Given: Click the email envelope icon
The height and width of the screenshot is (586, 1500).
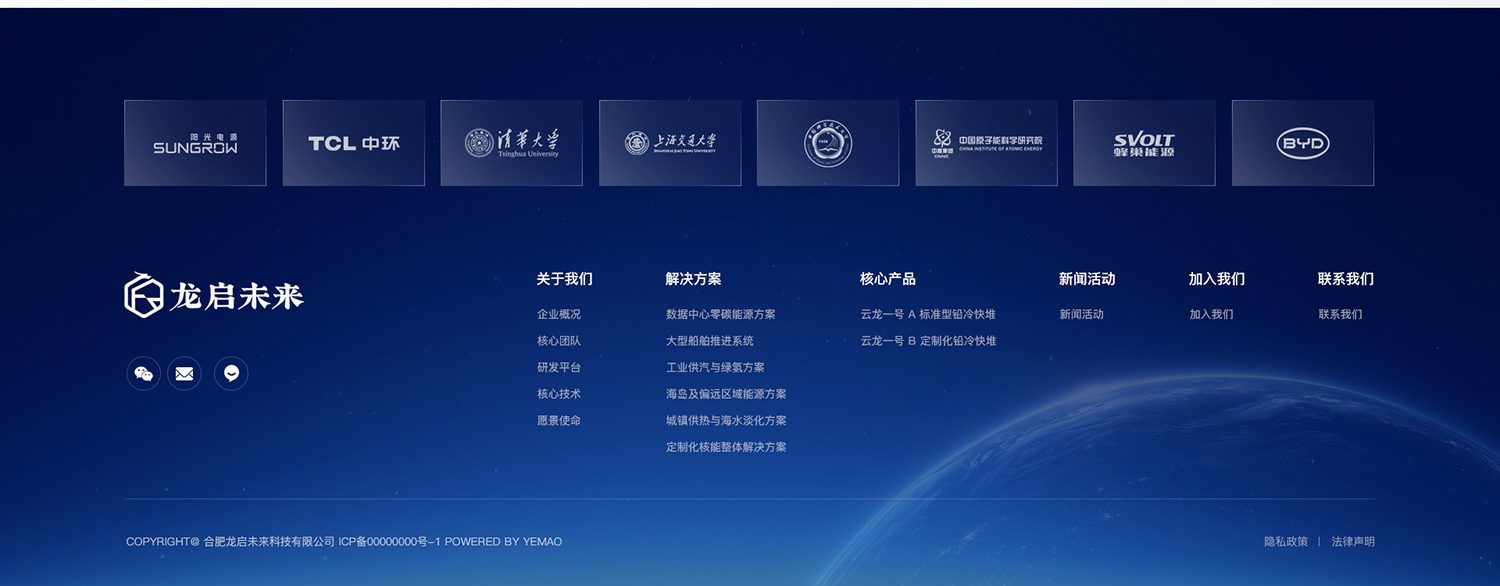Looking at the screenshot, I should [x=184, y=374].
